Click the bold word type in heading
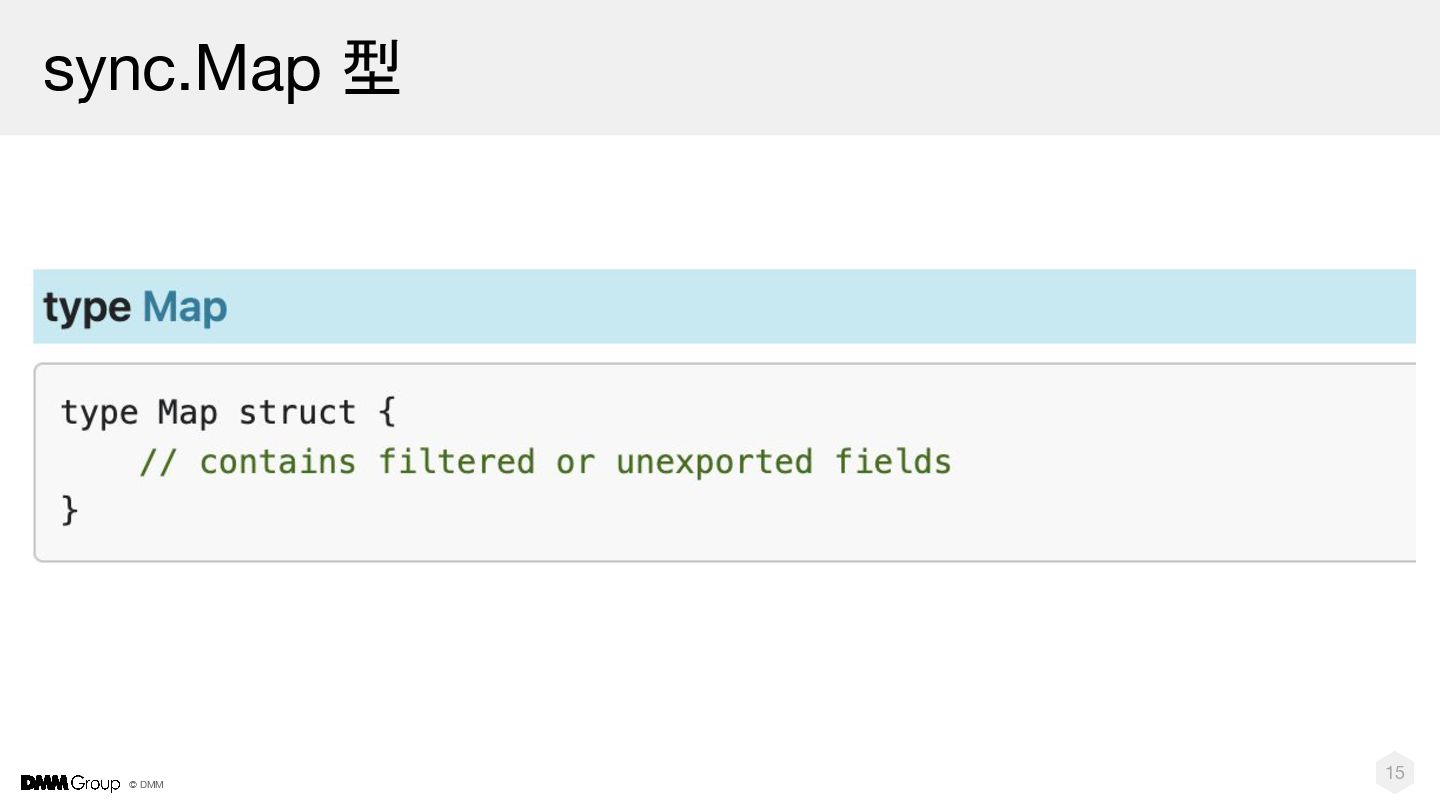Image resolution: width=1440 pixels, height=810 pixels. (87, 308)
